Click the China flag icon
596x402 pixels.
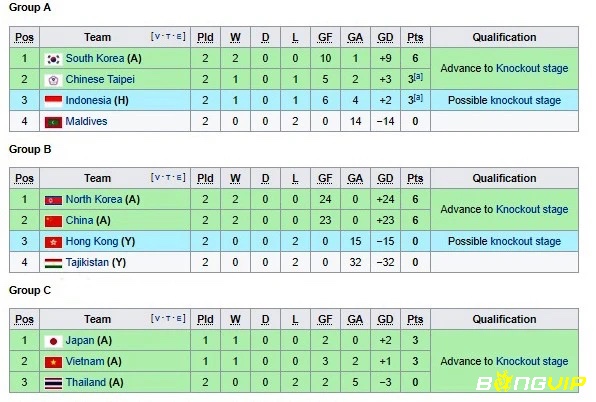tap(53, 221)
